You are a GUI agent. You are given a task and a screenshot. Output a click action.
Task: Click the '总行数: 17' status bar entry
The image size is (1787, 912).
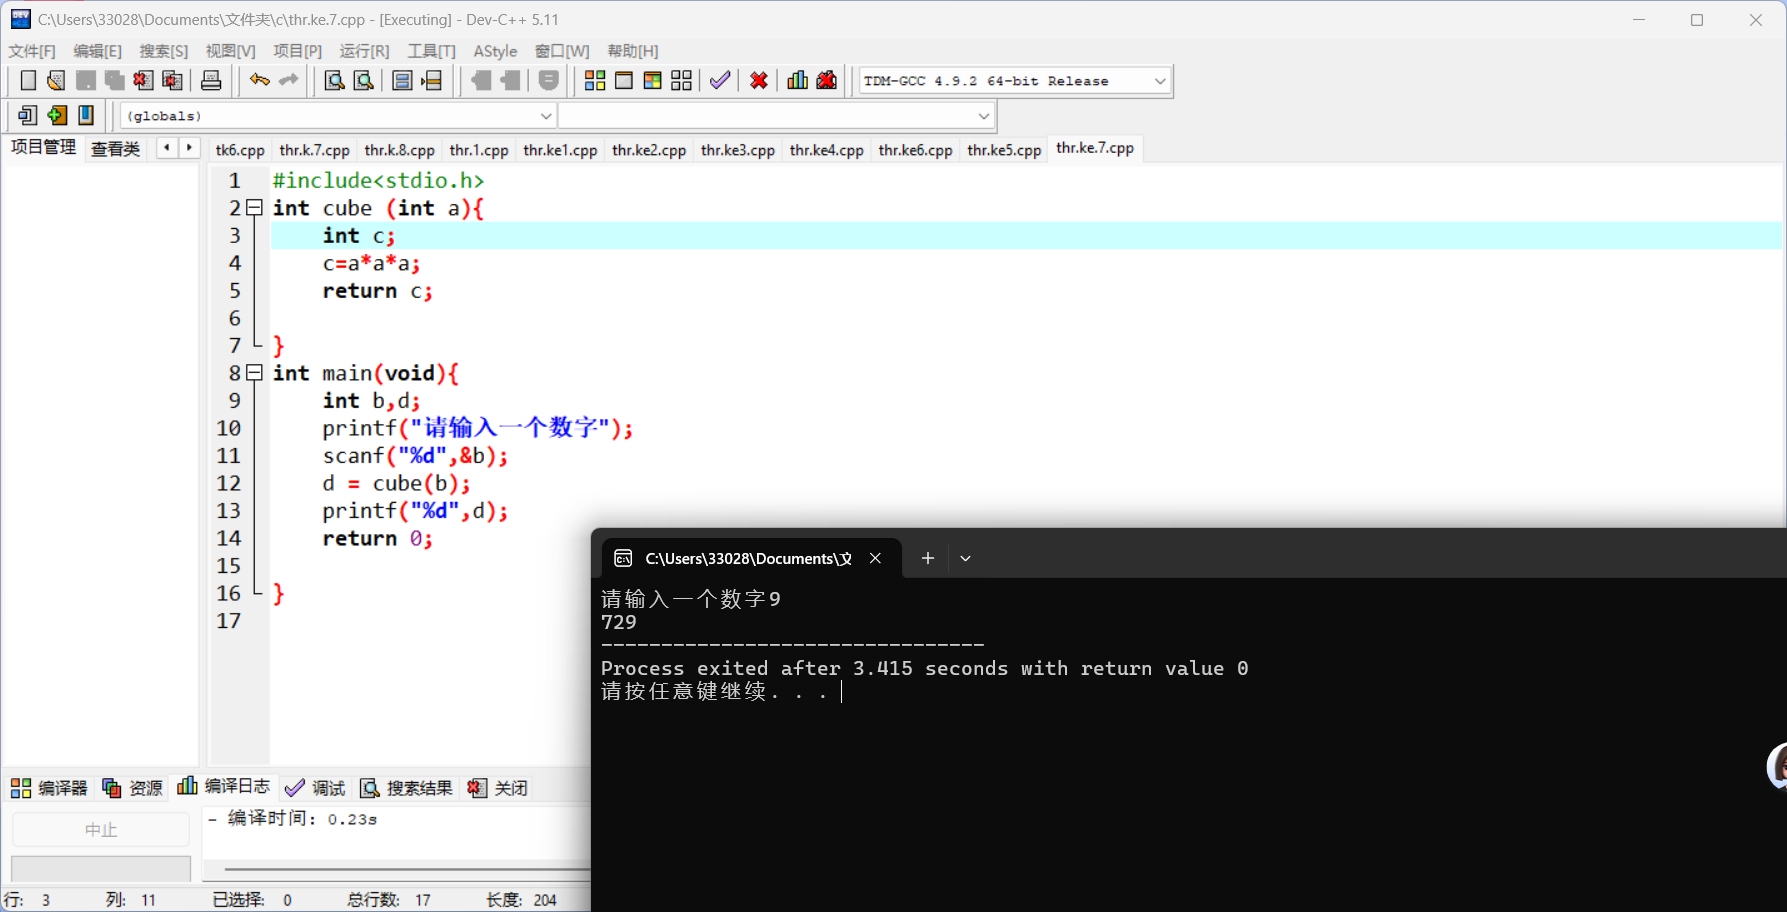tap(389, 900)
